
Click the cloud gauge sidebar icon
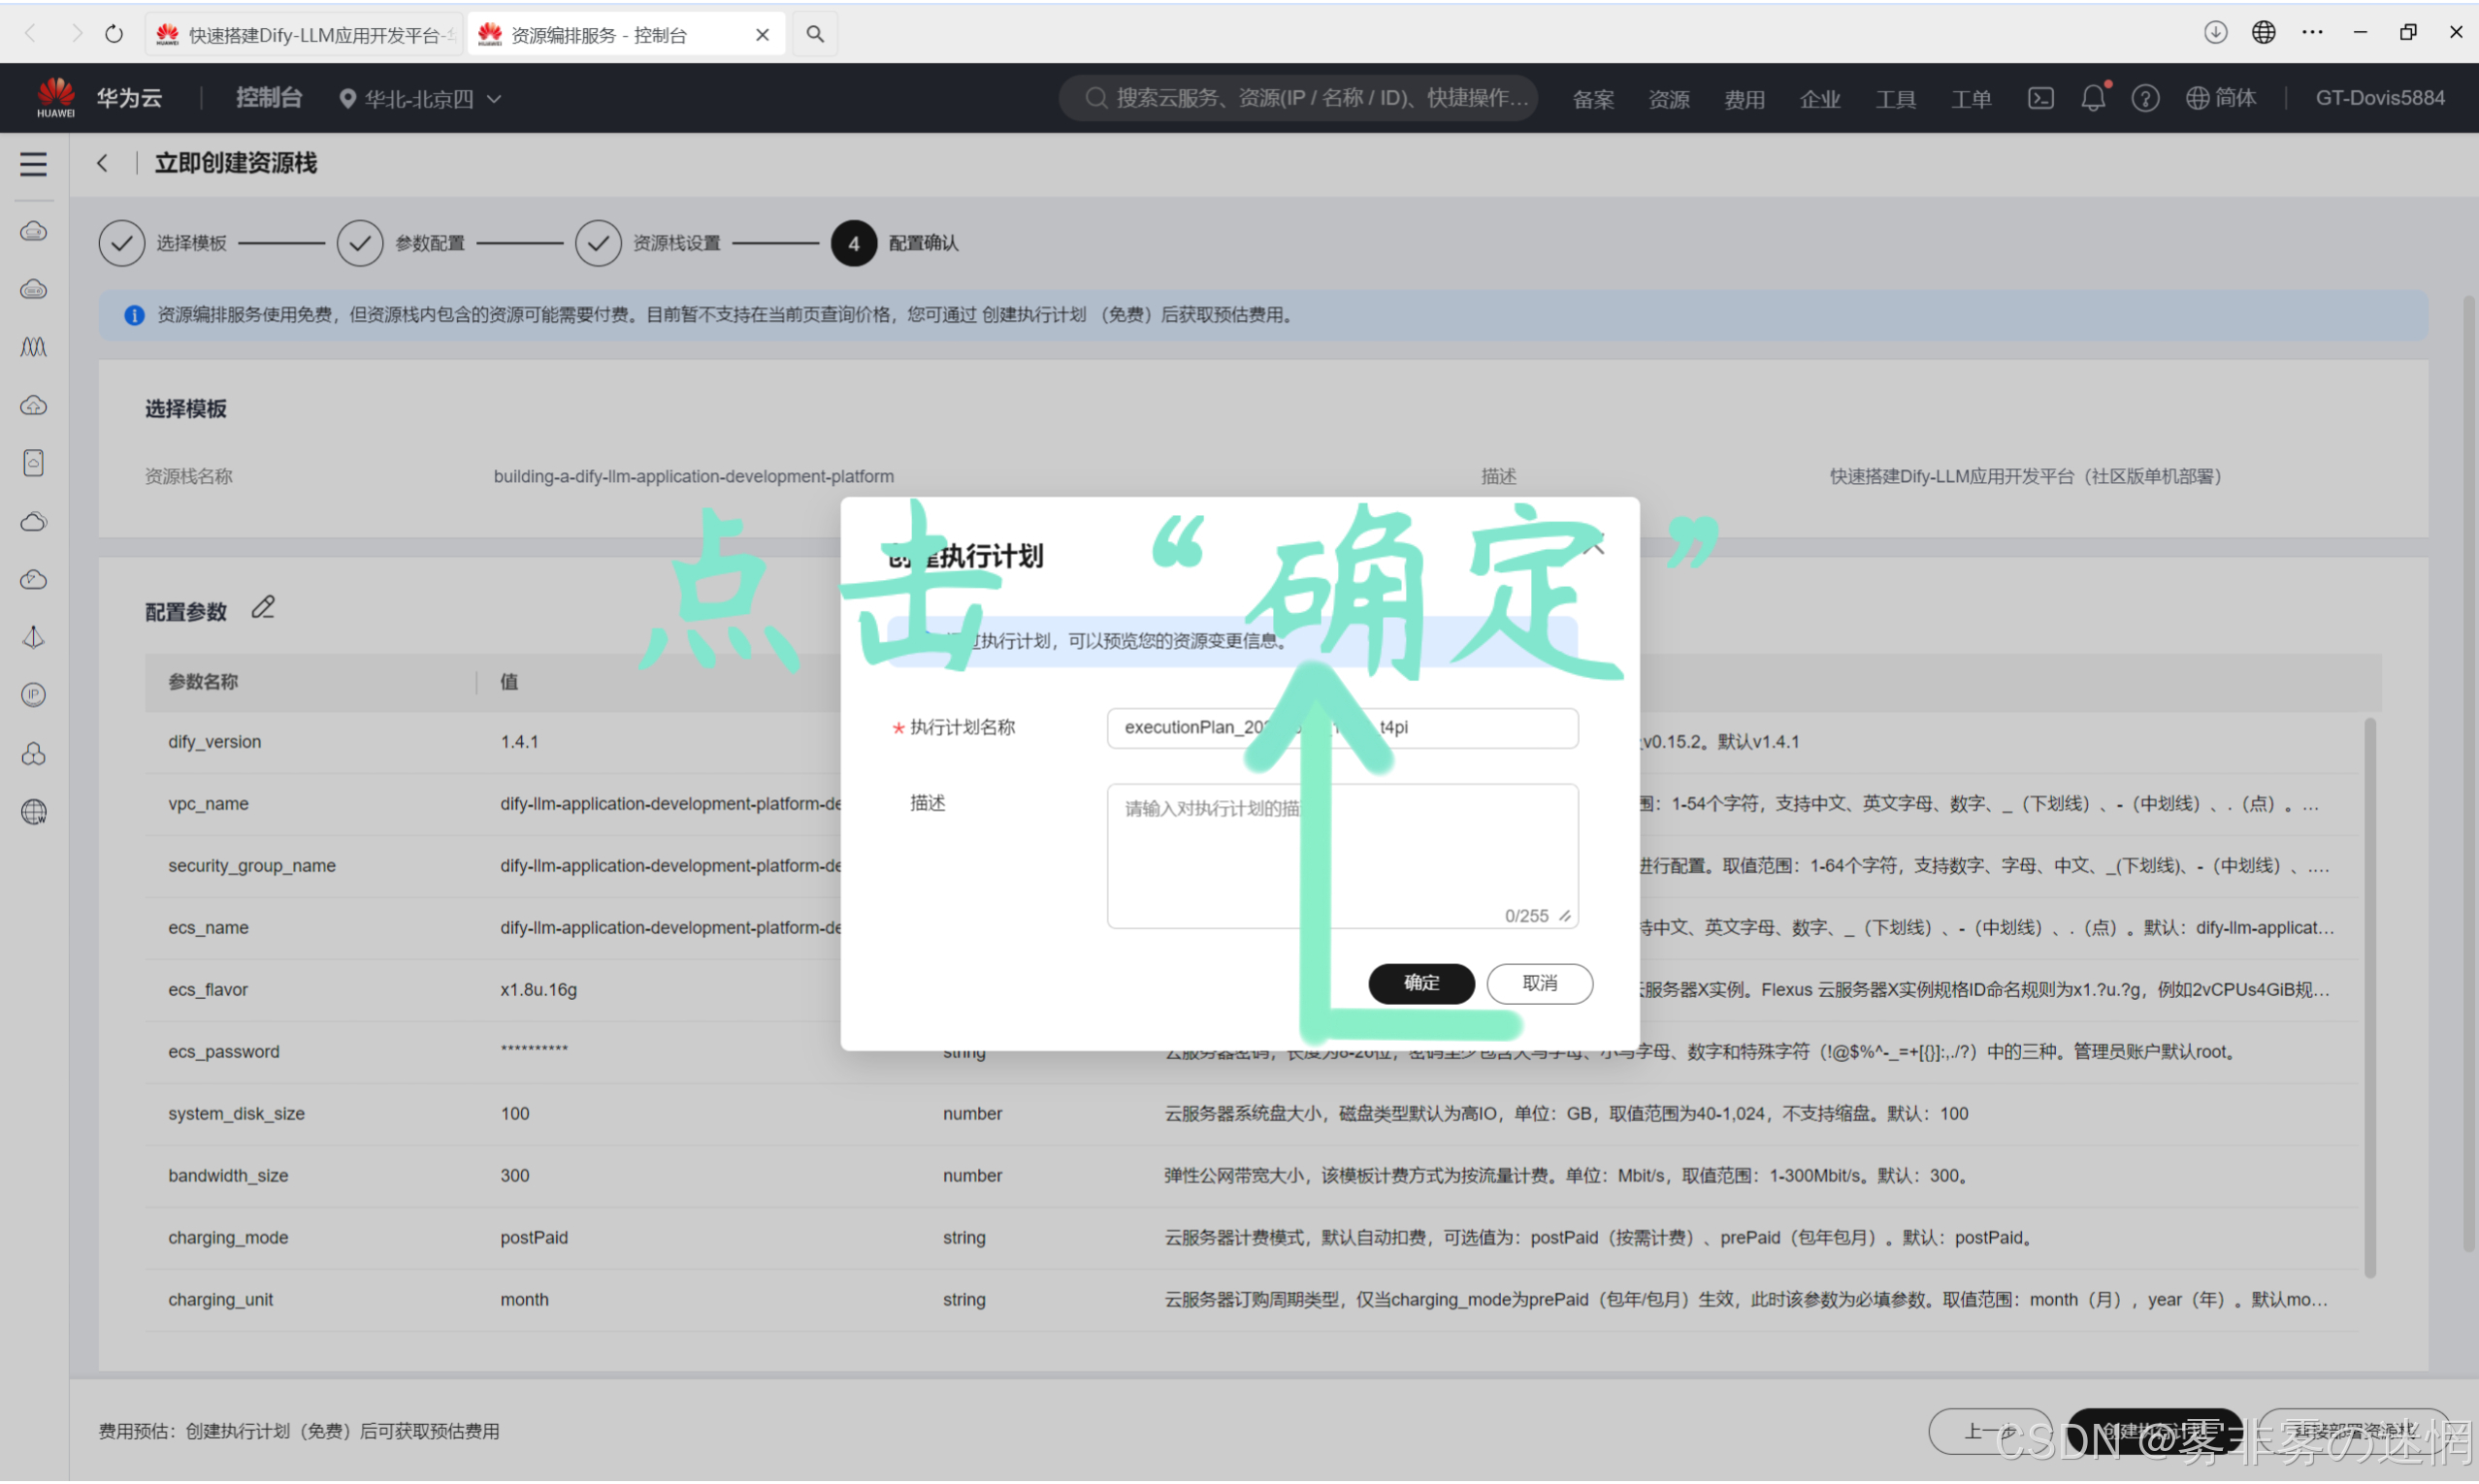tap(33, 580)
